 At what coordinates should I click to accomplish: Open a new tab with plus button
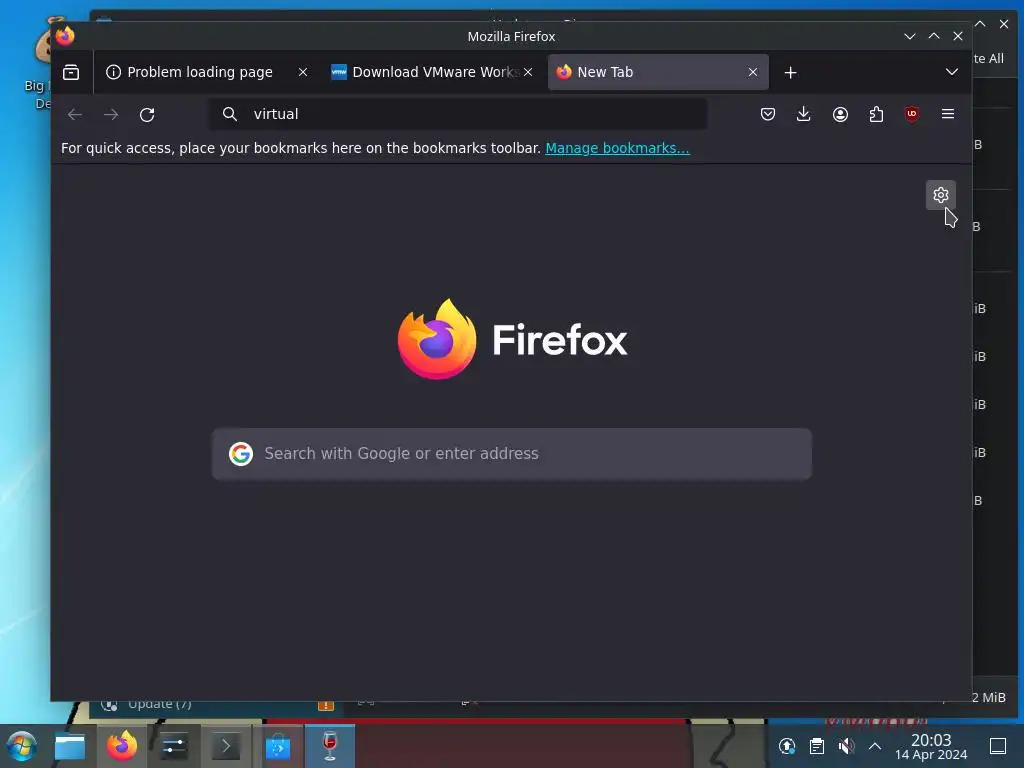790,72
